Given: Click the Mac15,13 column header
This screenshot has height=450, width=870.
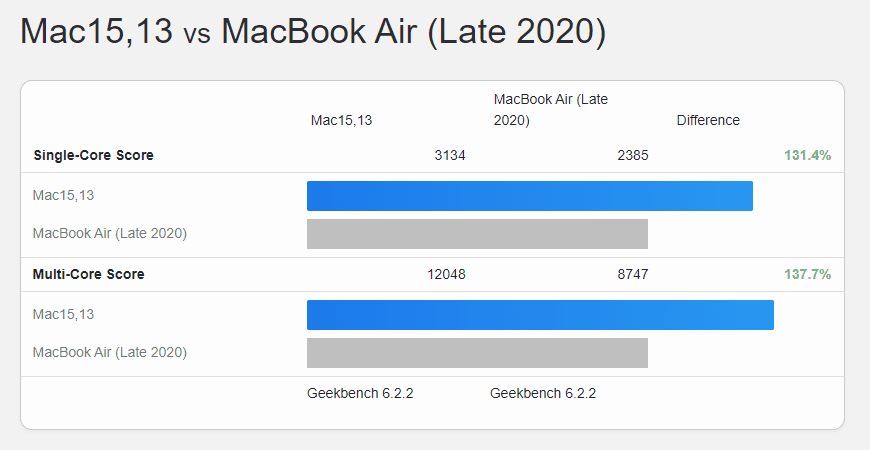Looking at the screenshot, I should point(341,121).
